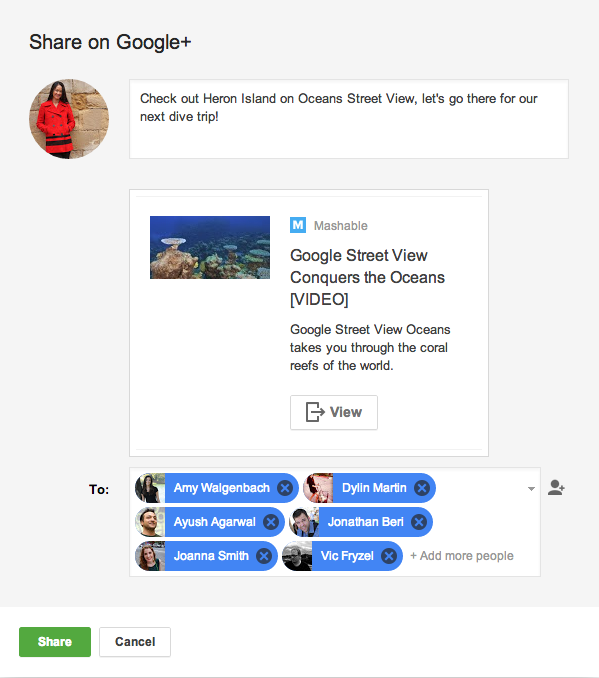The image size is (599, 678).
Task: Click the article description about coral reefs
Action: click(370, 348)
